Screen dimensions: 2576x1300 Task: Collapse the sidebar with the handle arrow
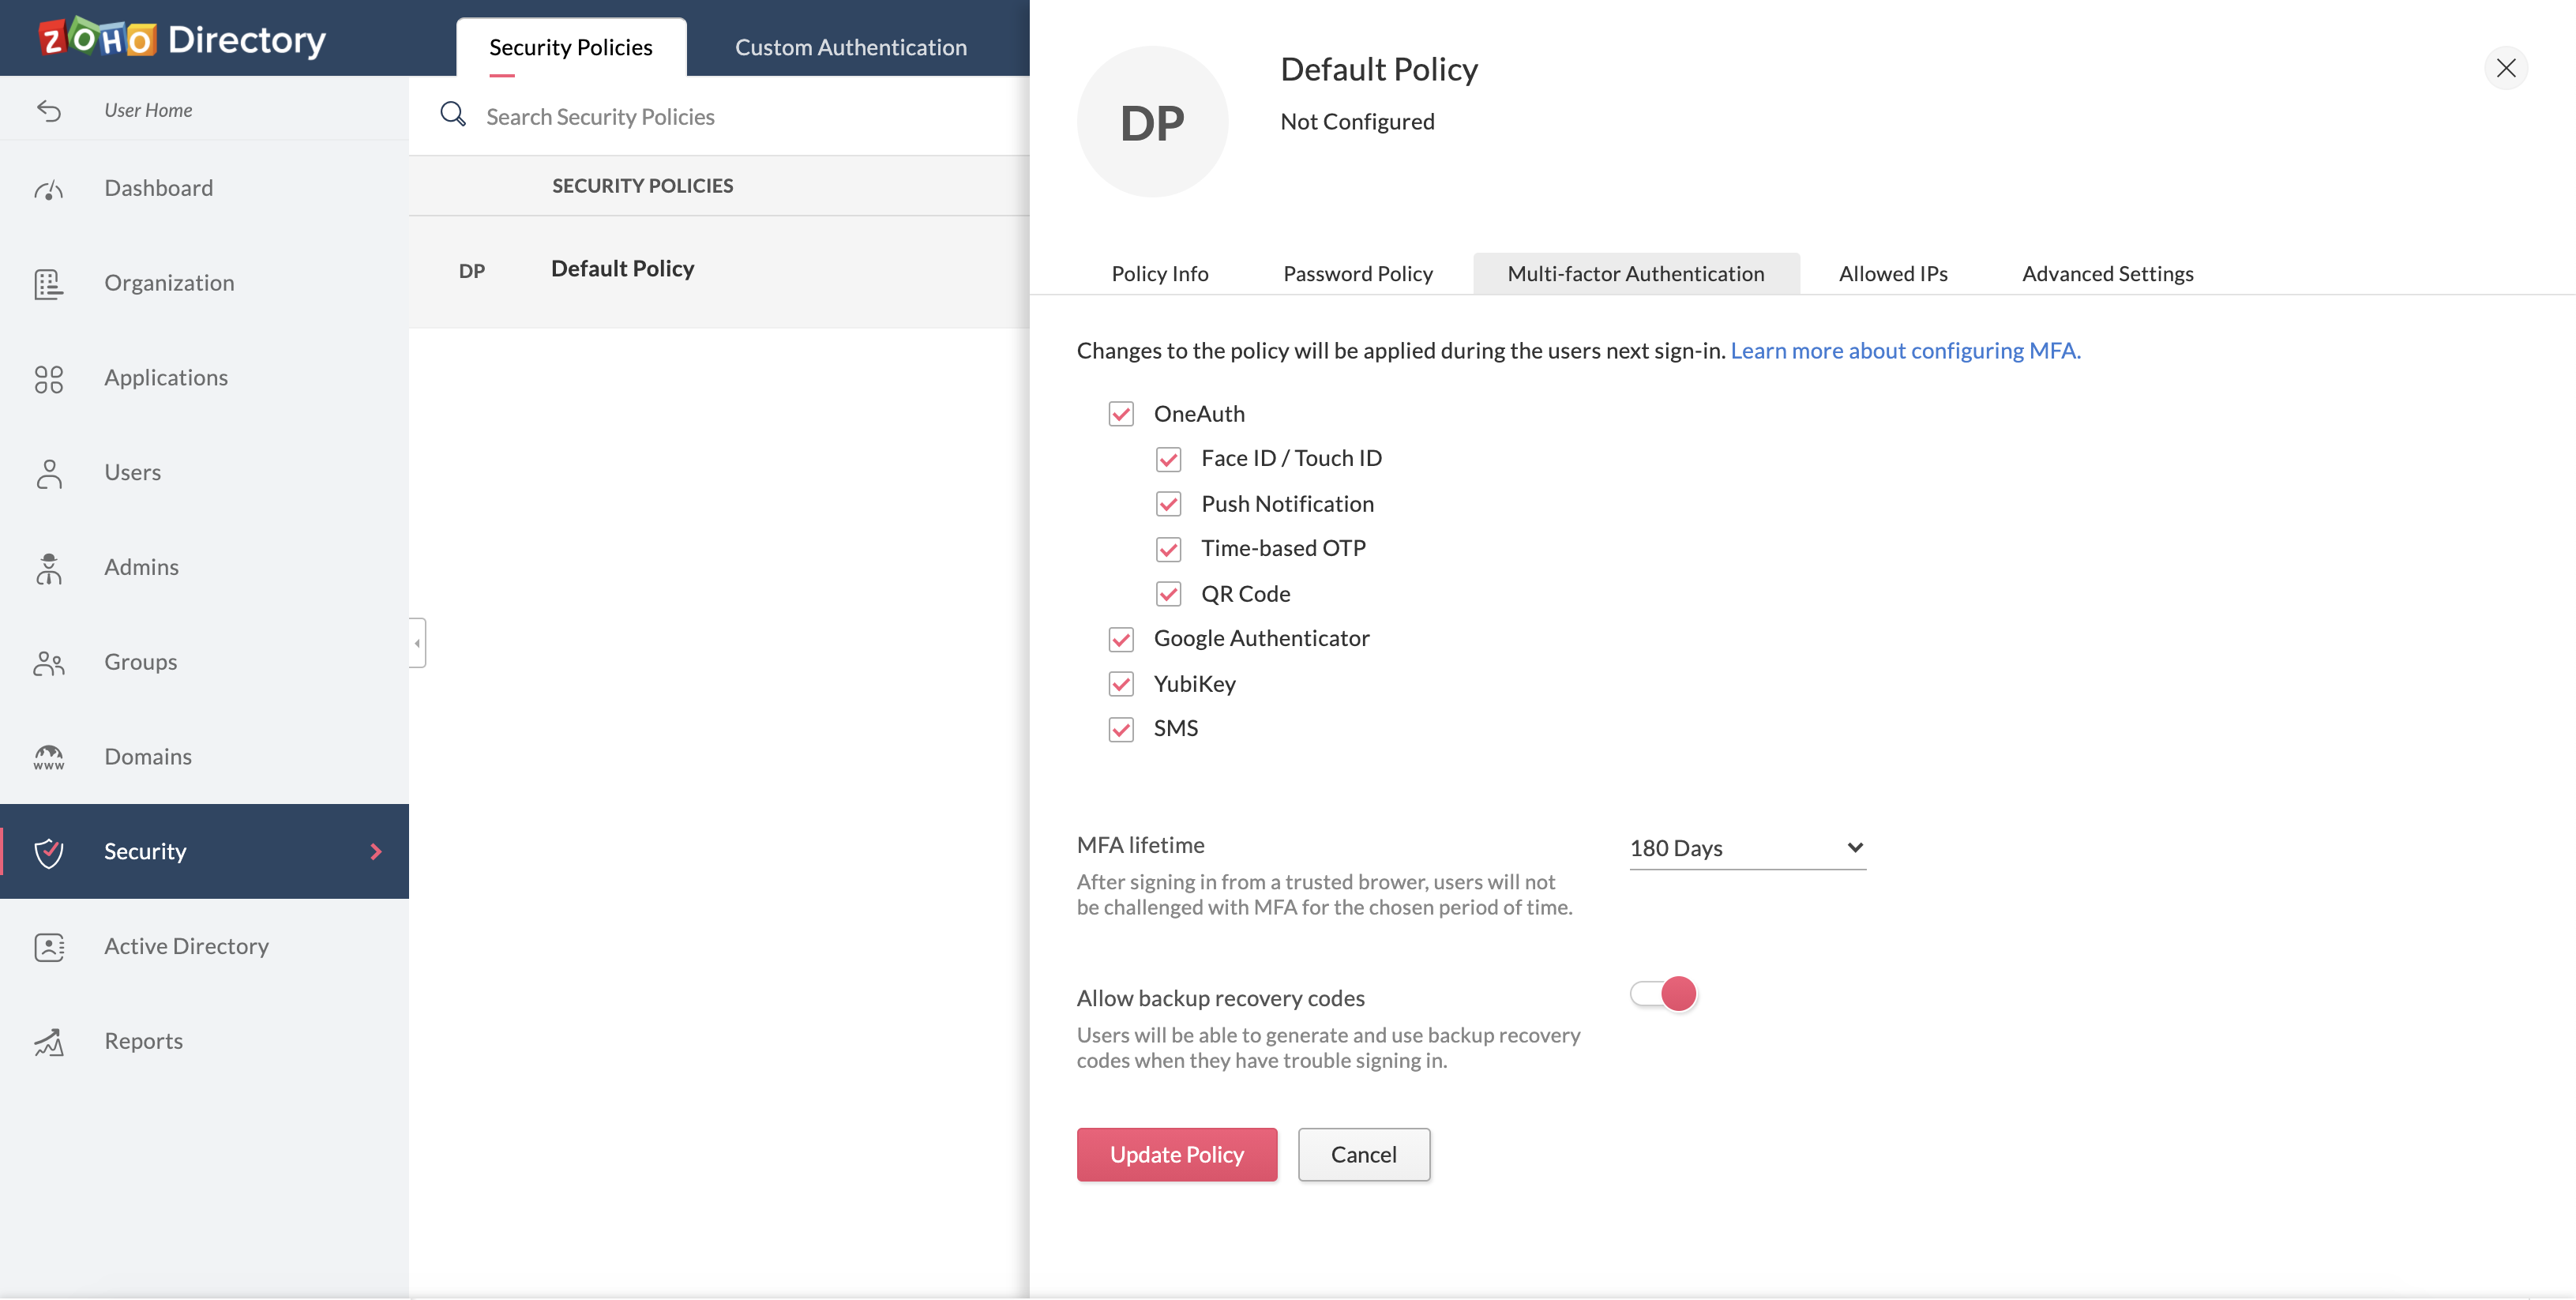click(417, 643)
